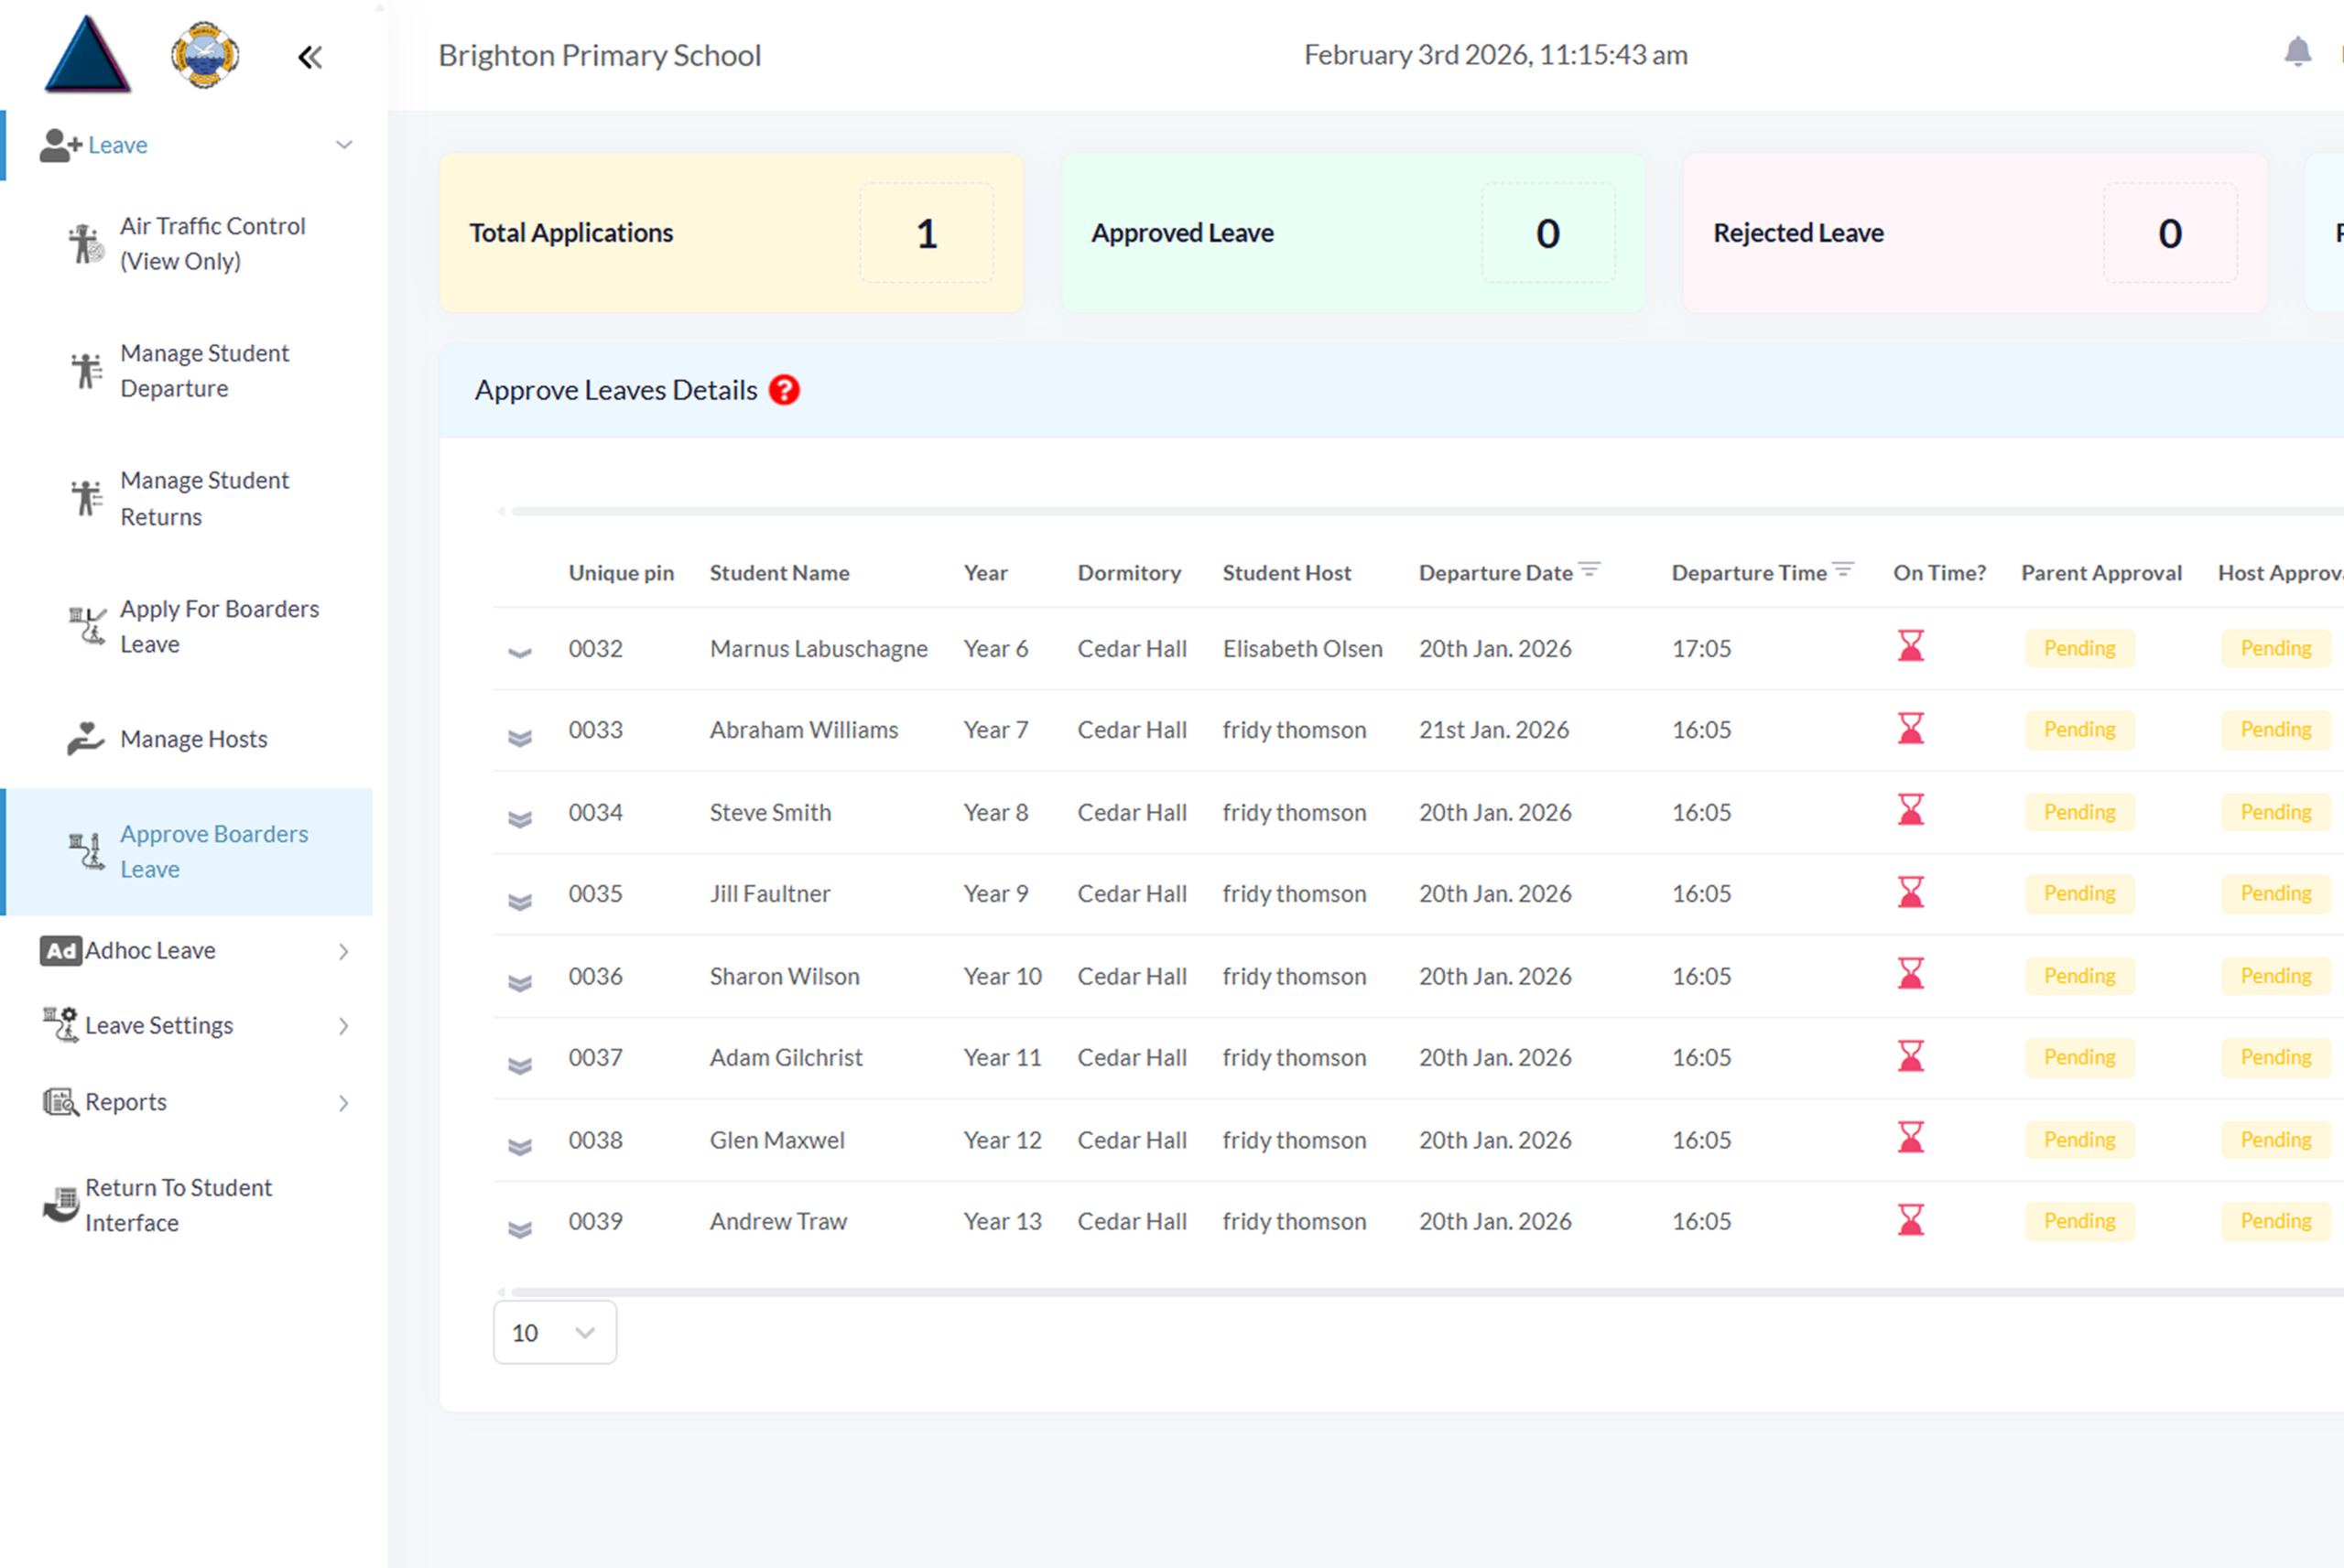
Task: Collapse sidebar with double-chevron icon
Action: point(310,57)
